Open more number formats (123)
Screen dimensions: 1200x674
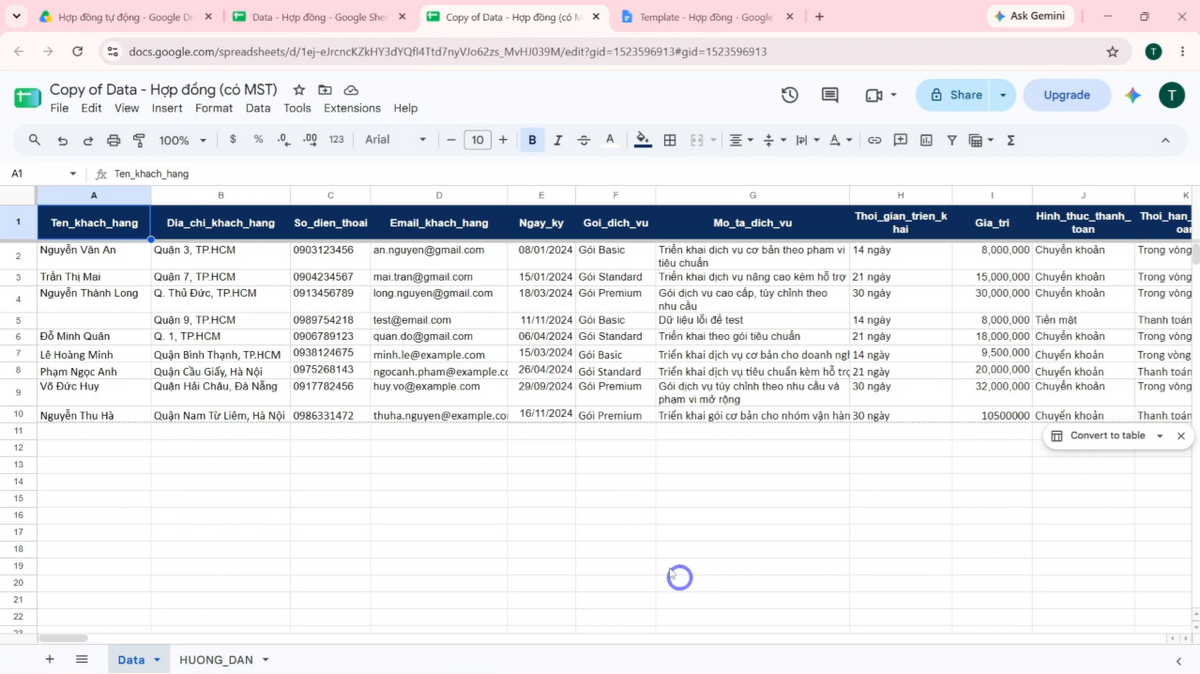[x=336, y=140]
